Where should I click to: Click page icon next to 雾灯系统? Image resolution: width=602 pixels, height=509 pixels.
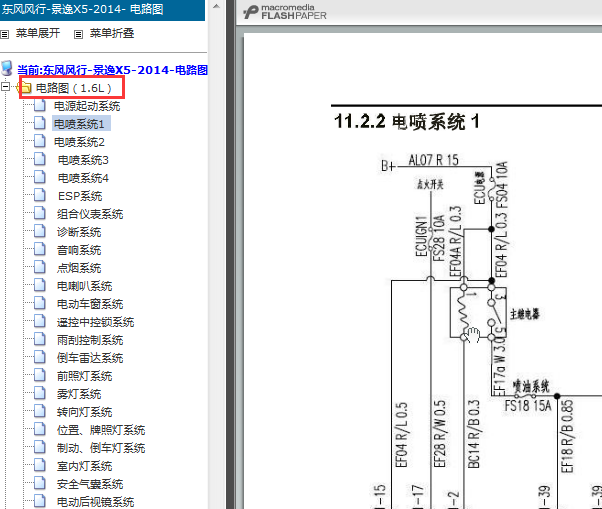click(40, 393)
